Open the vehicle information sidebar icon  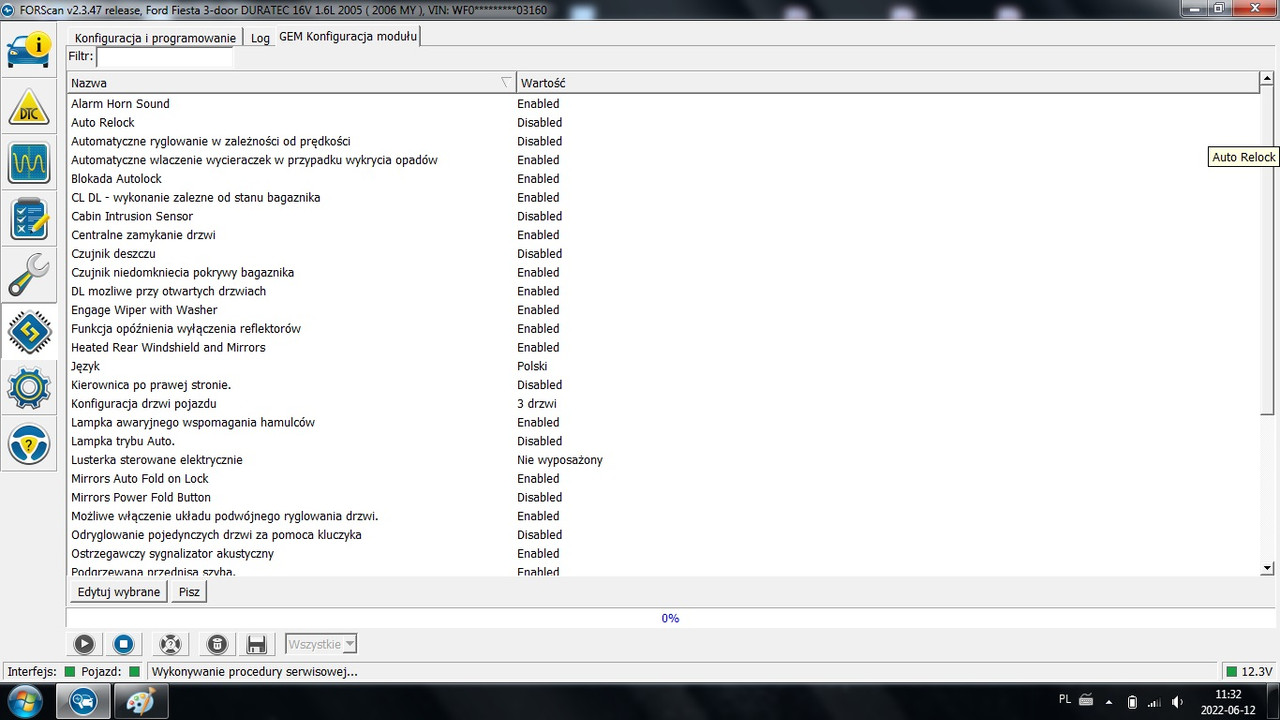point(29,49)
